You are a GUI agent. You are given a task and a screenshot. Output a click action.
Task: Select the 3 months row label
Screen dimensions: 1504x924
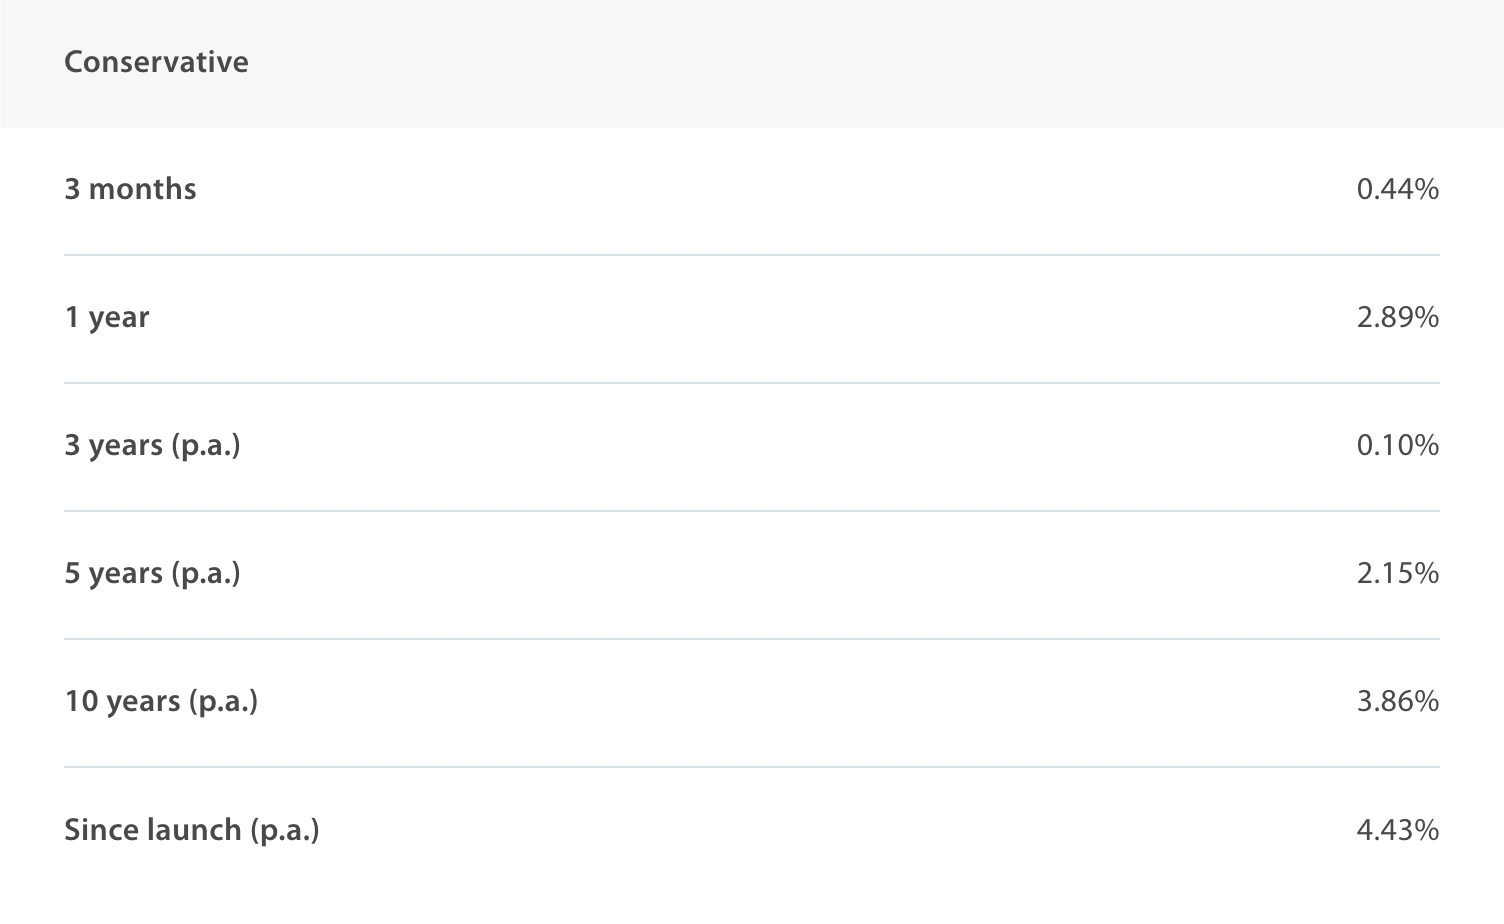click(130, 189)
